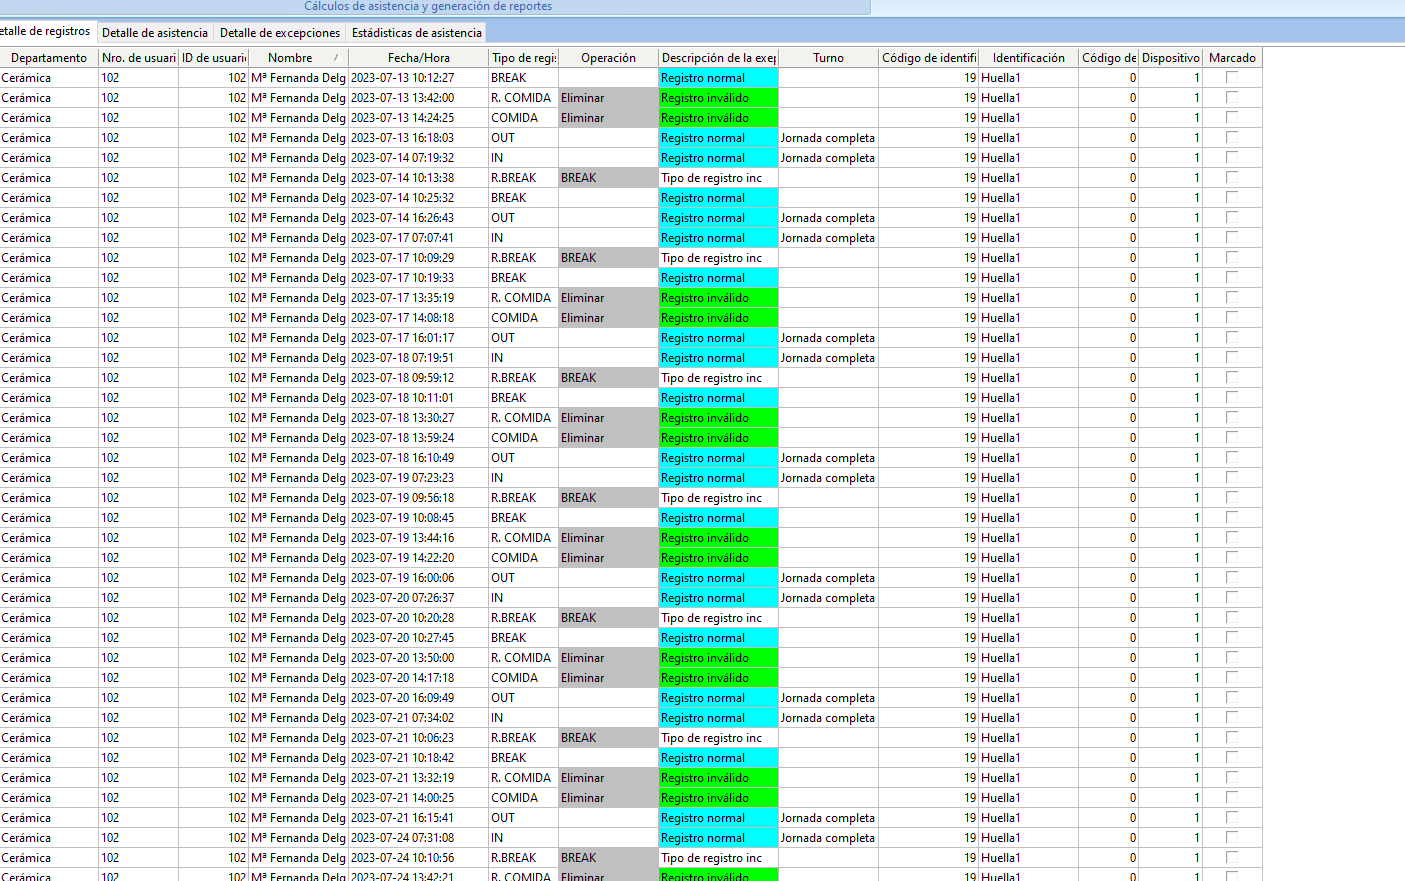Click Mª Fernanda name in 2023-07-21 13:32:19 row
Screen dimensions: 1405x881
click(x=298, y=778)
